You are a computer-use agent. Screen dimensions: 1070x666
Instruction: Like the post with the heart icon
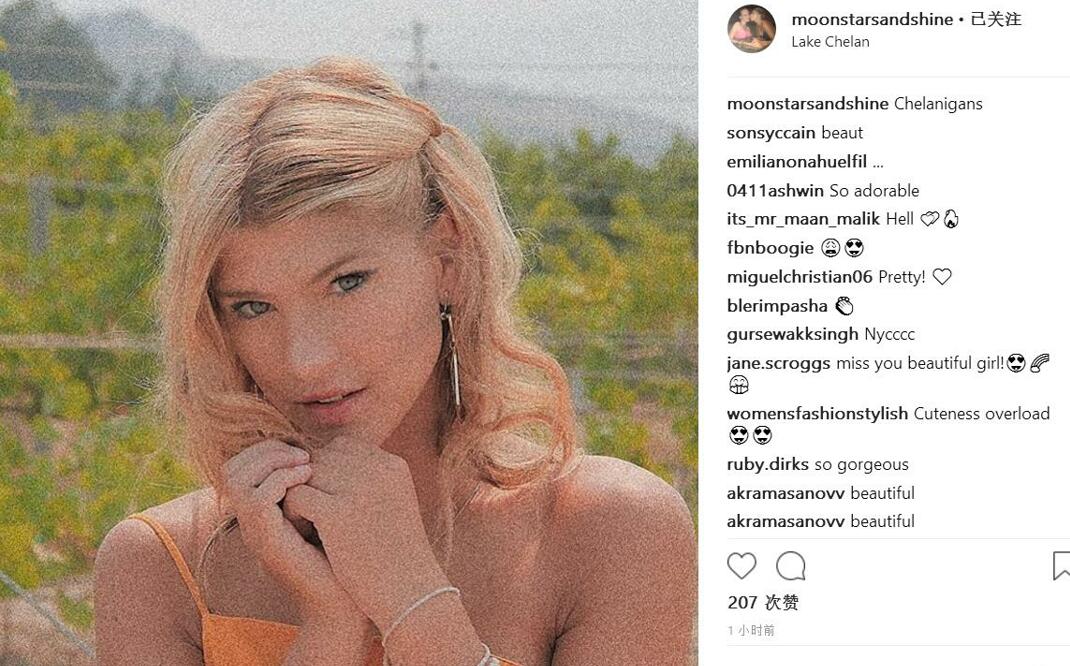click(x=742, y=566)
